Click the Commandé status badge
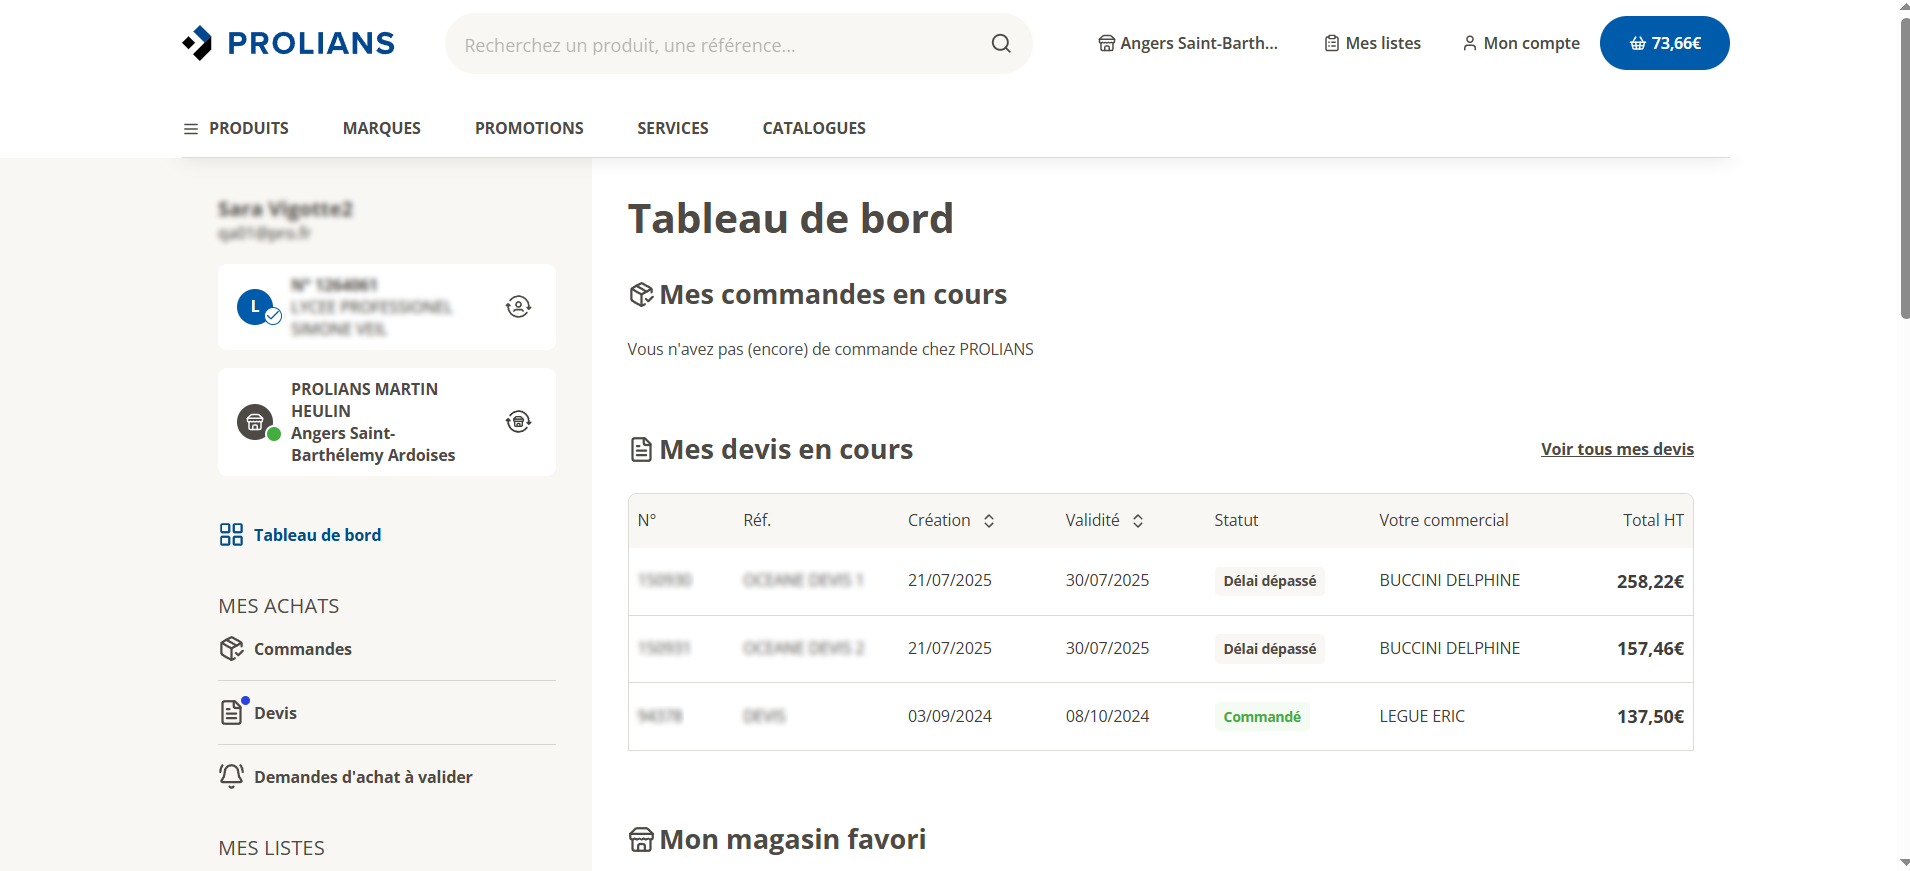The height and width of the screenshot is (871, 1910). [x=1262, y=717]
